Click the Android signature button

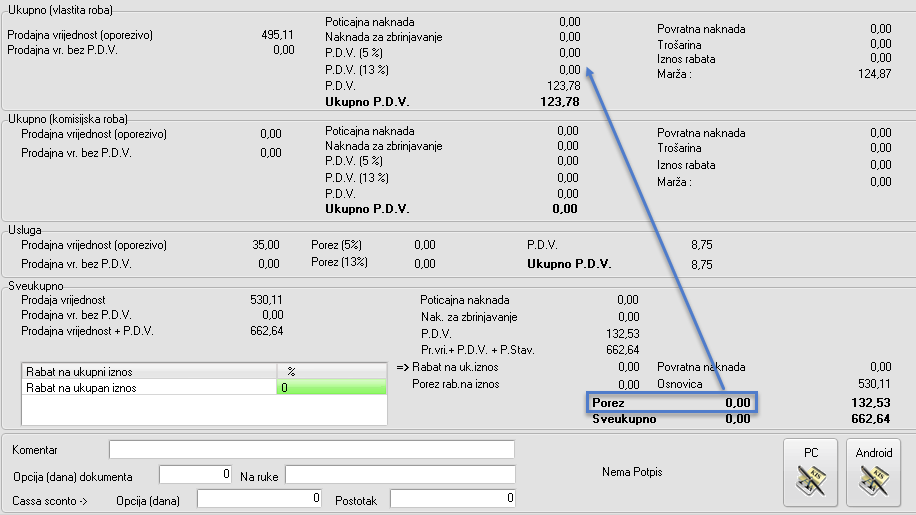click(x=873, y=472)
